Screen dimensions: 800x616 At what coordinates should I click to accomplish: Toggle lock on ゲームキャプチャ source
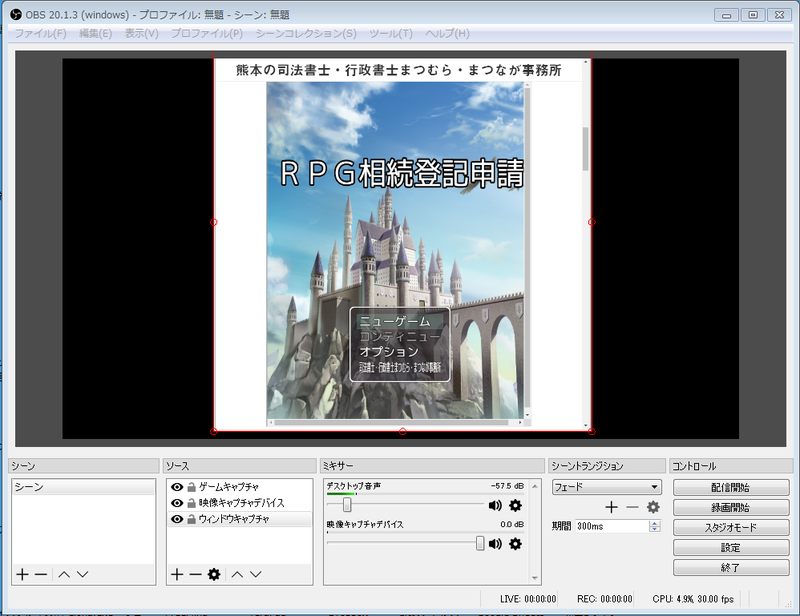(x=191, y=487)
